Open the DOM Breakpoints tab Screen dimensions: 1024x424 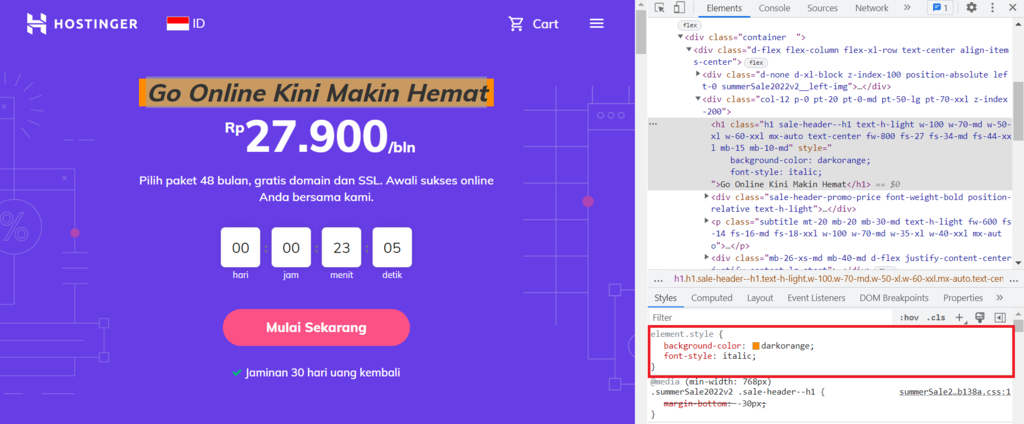(893, 298)
